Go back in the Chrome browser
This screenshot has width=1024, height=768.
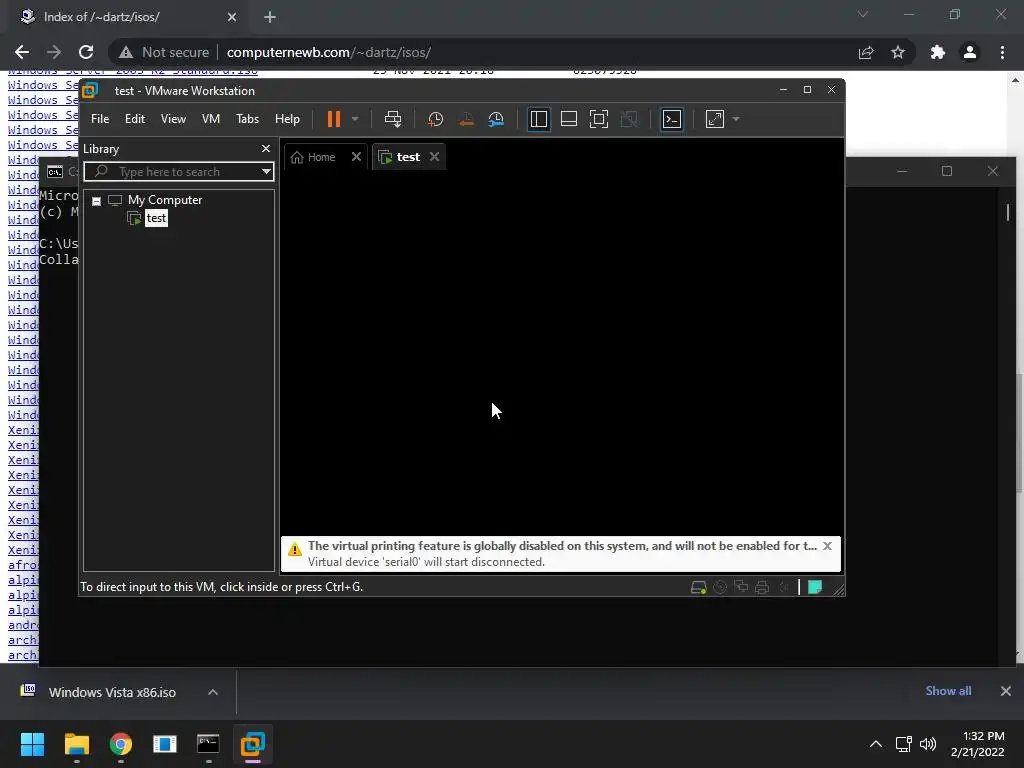(x=22, y=52)
